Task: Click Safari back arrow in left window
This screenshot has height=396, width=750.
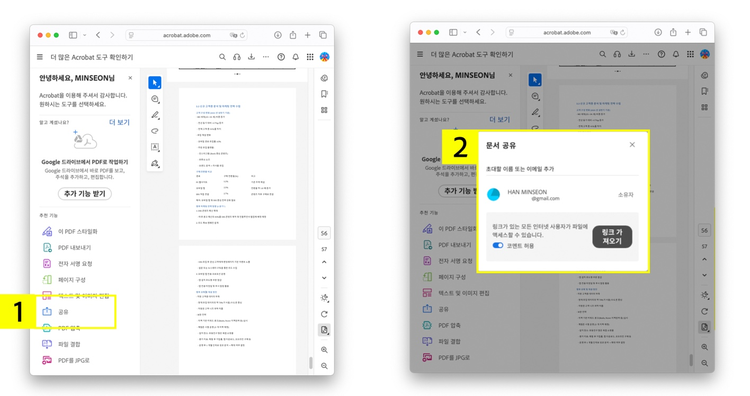Action: coord(98,35)
